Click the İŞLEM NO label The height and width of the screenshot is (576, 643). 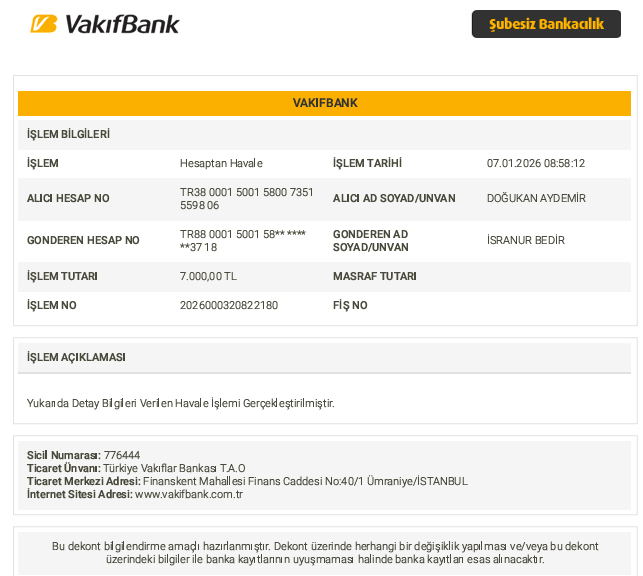coord(52,305)
